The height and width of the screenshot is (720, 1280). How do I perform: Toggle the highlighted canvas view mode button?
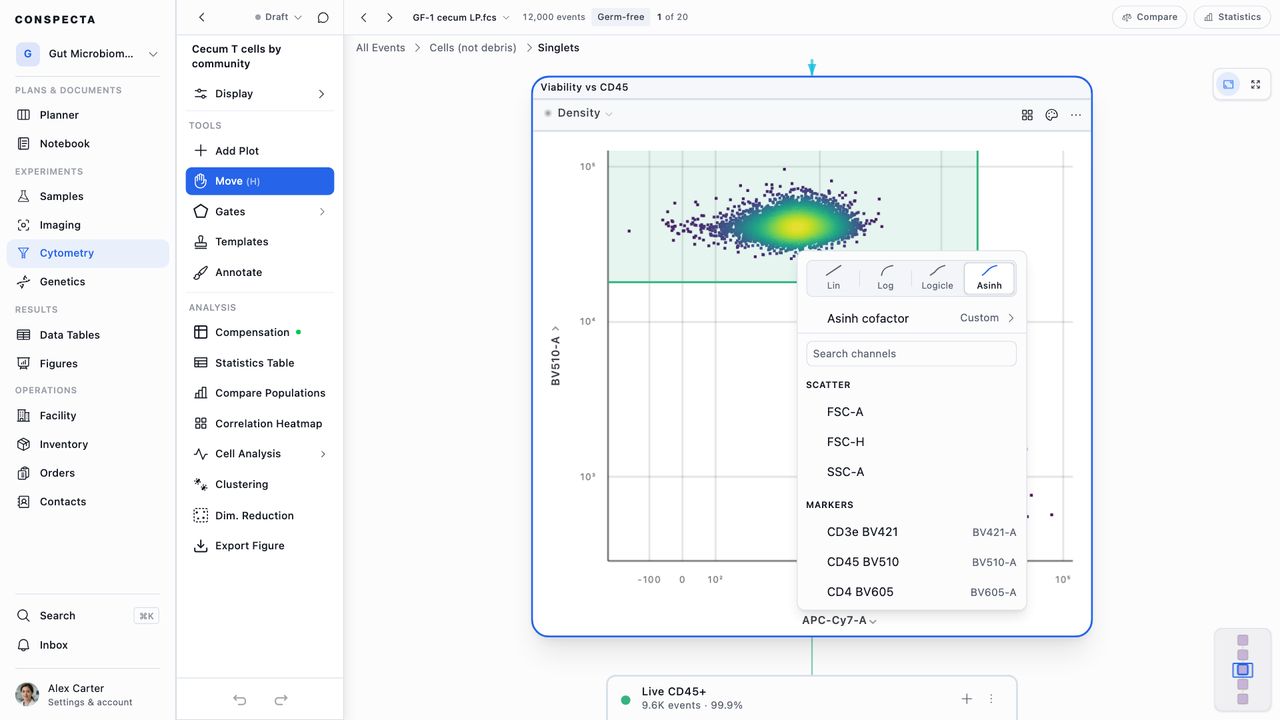pos(1229,85)
